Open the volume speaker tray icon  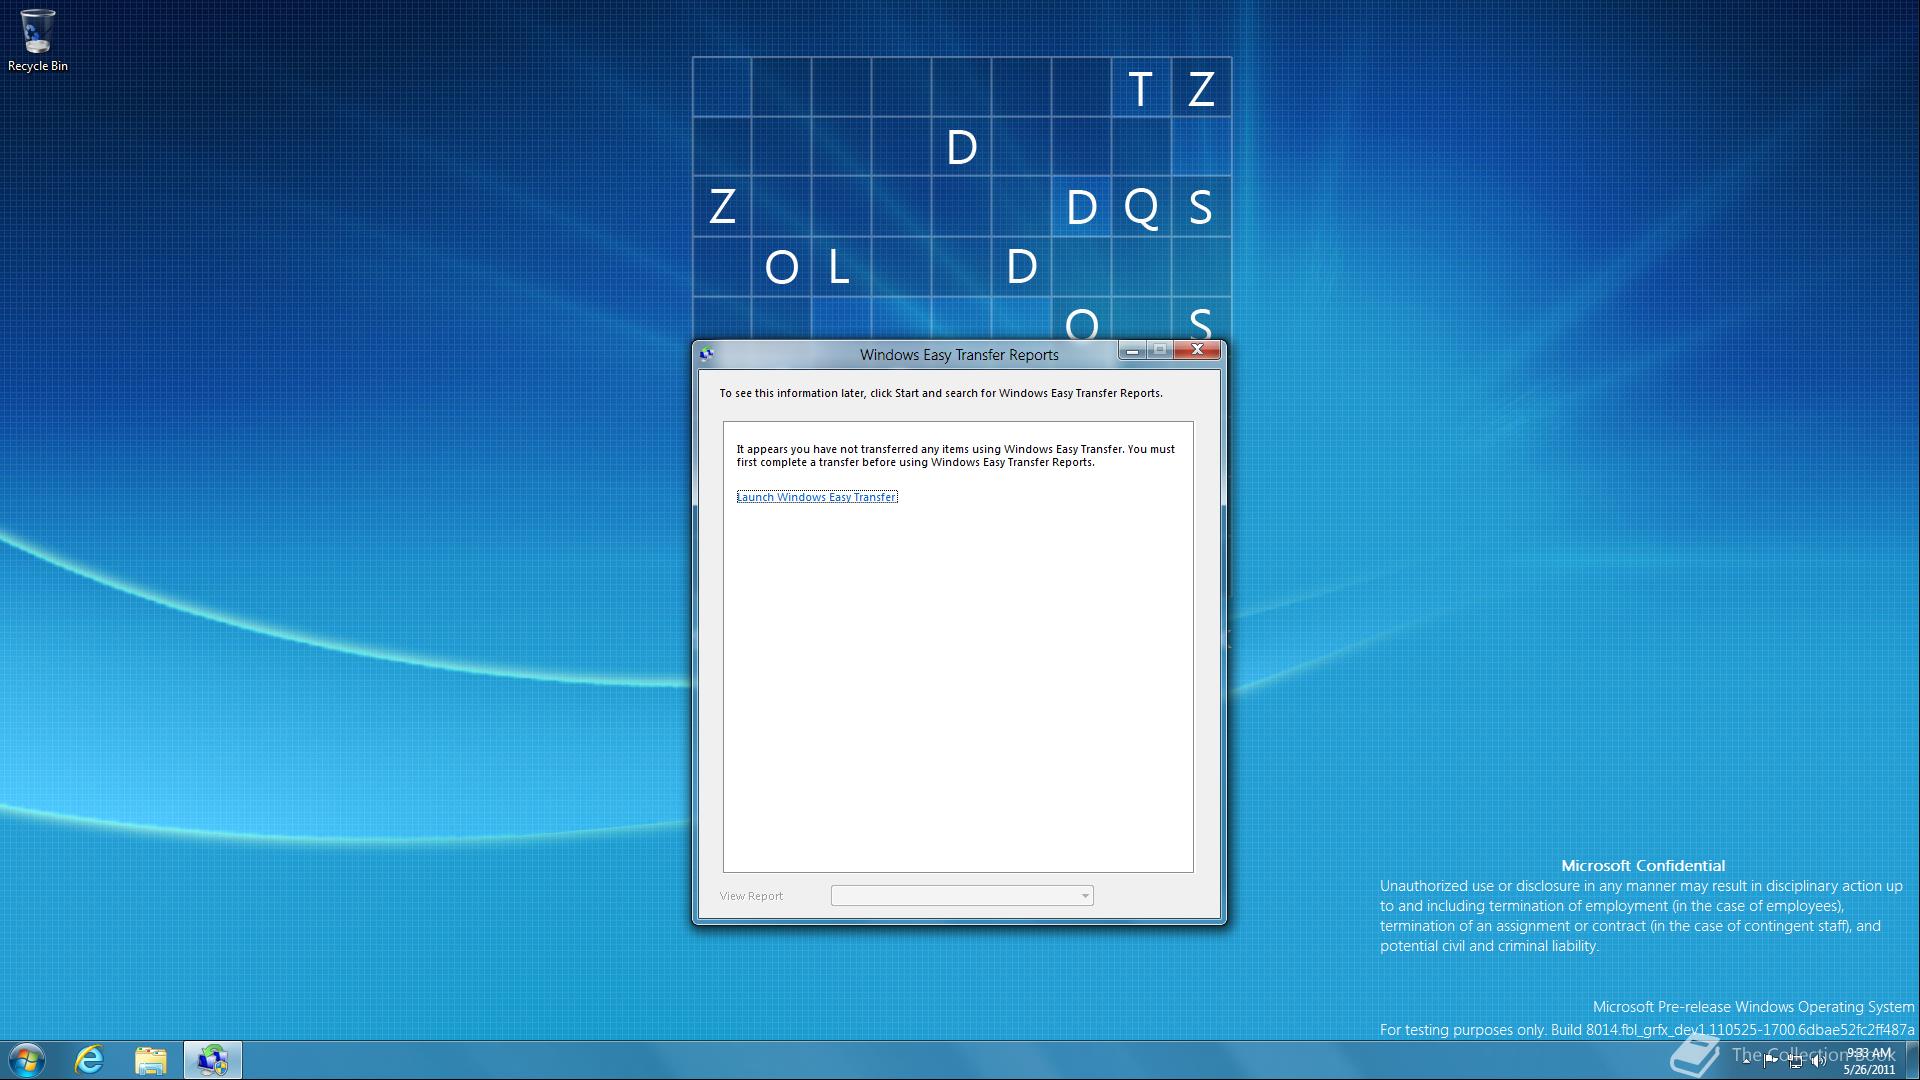(x=1819, y=1061)
